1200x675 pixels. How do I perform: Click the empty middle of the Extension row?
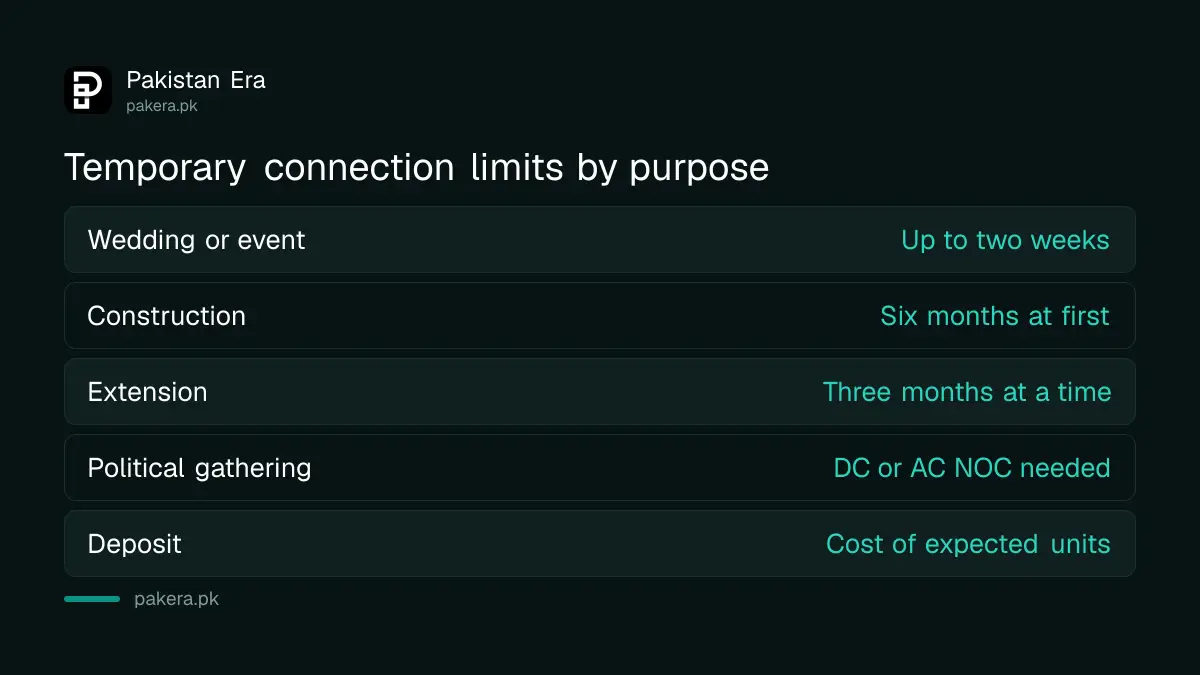[515, 392]
